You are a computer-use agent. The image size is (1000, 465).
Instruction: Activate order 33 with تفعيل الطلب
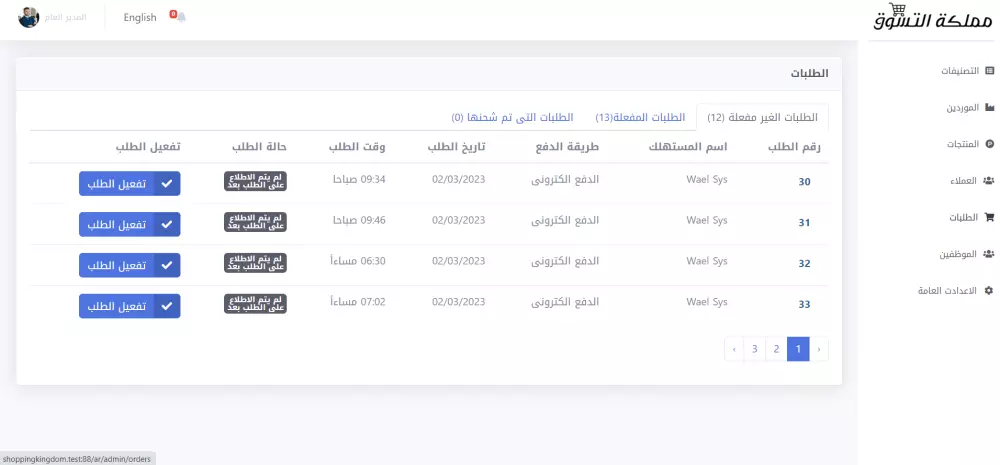point(129,306)
